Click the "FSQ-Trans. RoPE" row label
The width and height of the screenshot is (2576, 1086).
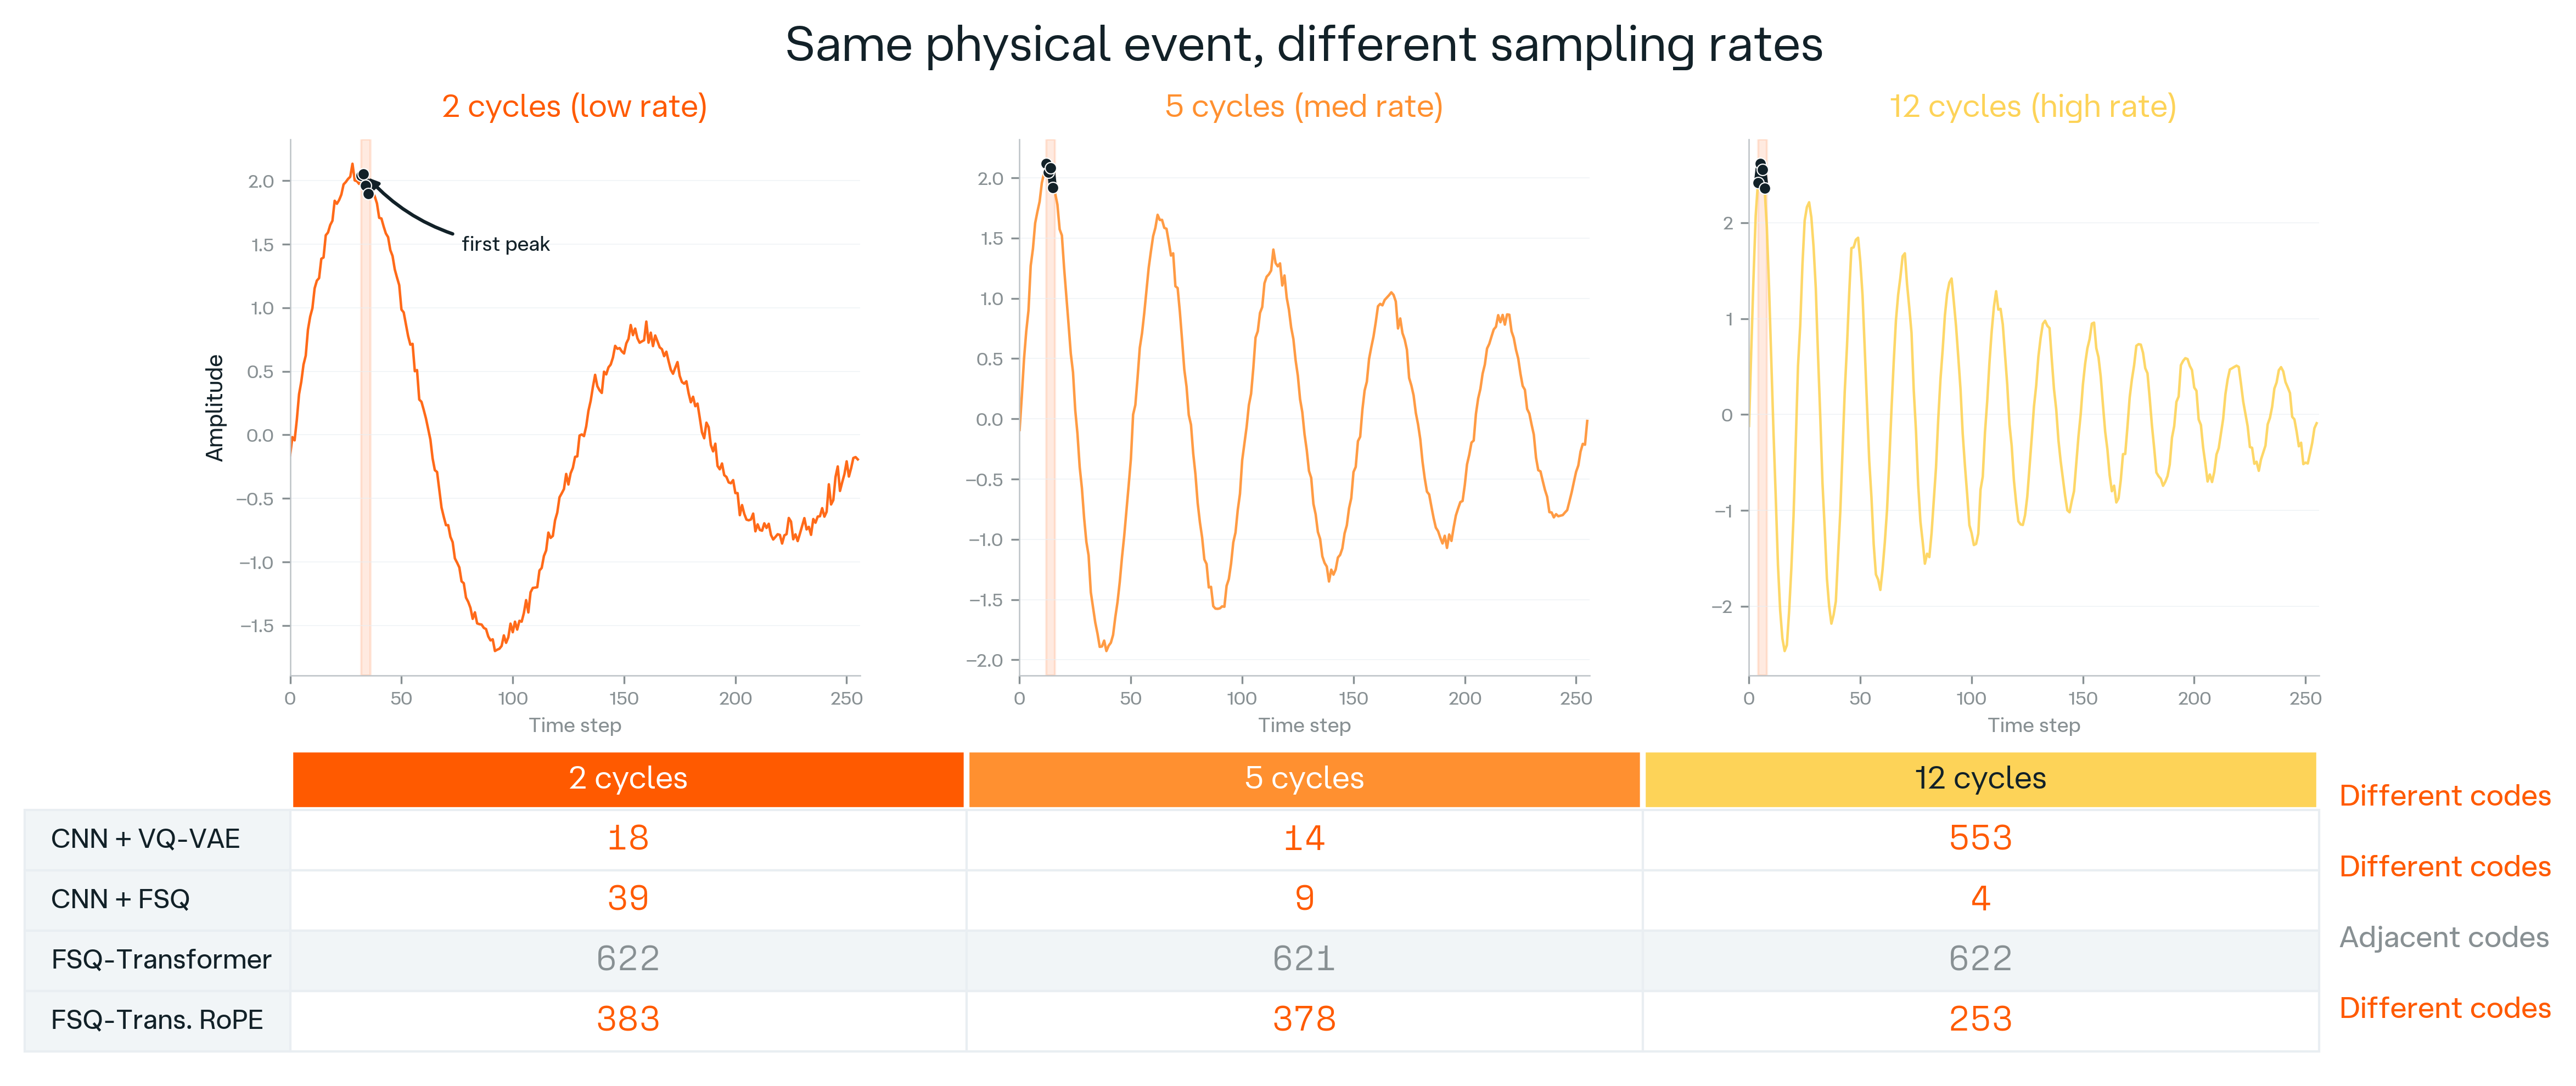coord(157,1020)
